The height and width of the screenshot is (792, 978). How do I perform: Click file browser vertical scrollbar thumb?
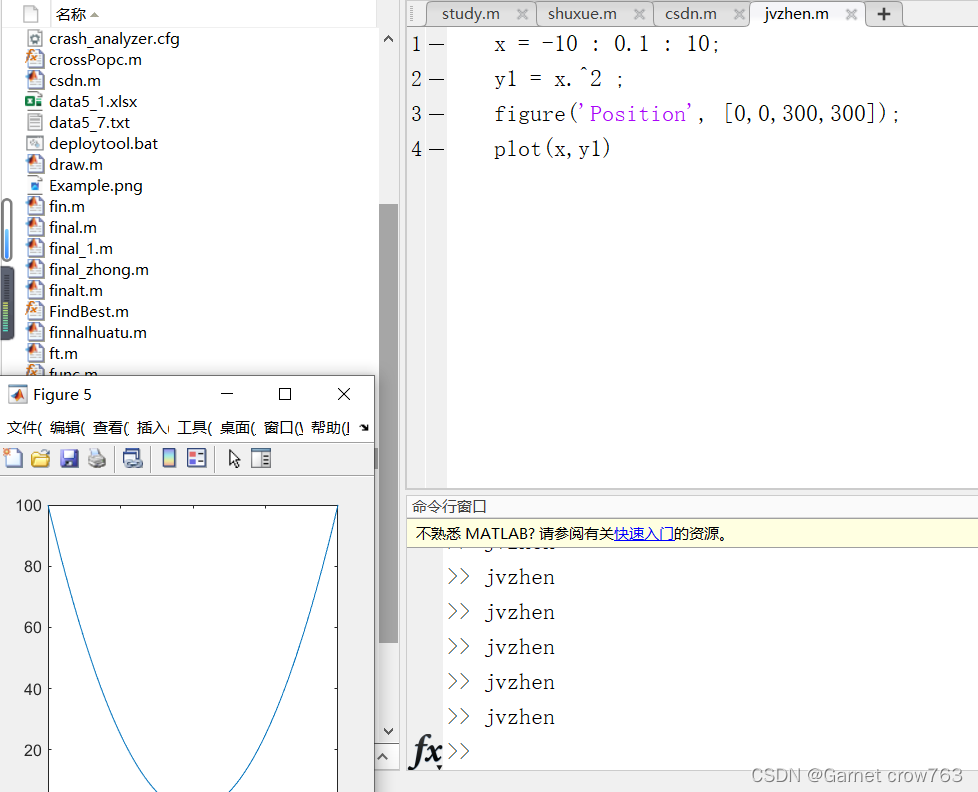(388, 423)
